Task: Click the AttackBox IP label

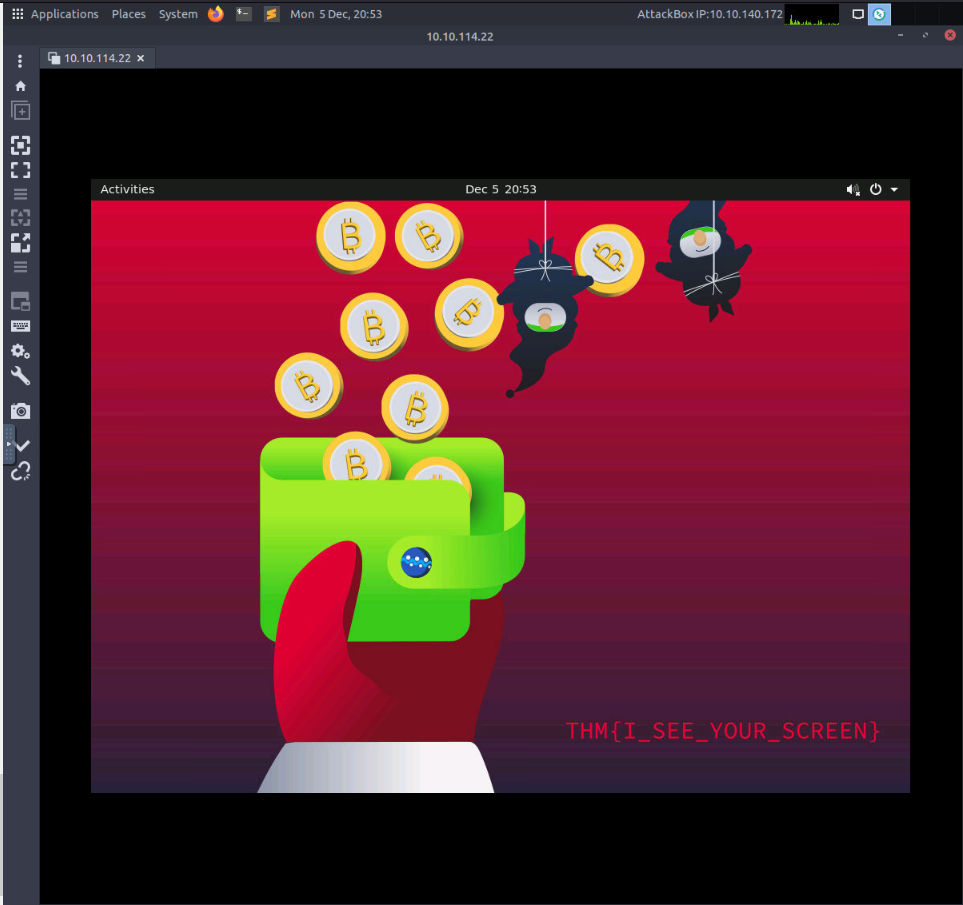Action: point(709,14)
